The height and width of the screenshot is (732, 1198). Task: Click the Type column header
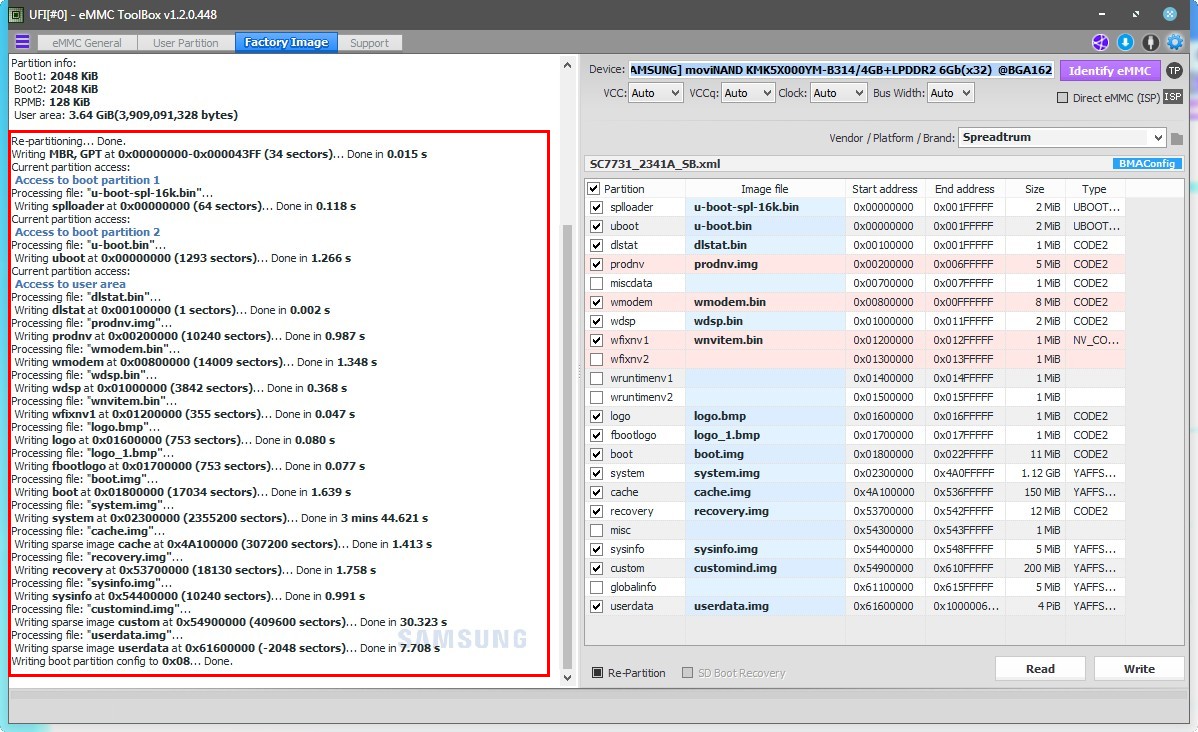pos(1093,189)
